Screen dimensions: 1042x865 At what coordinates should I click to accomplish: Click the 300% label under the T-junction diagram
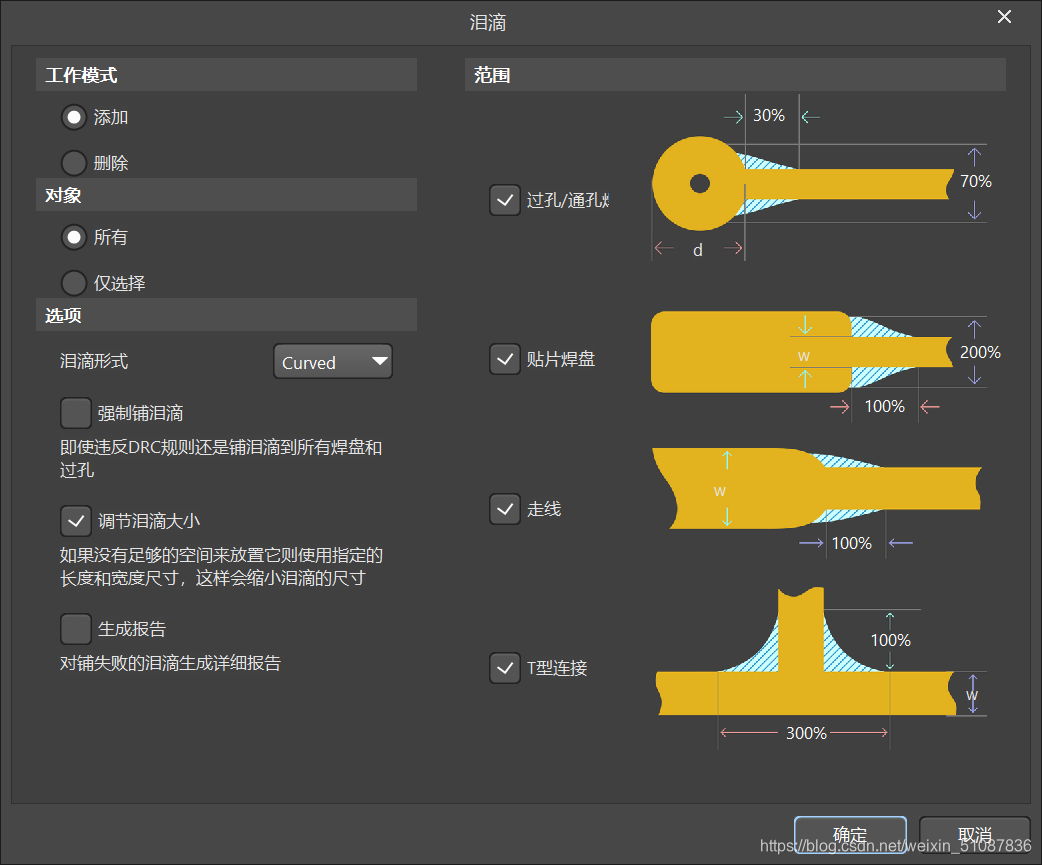806,732
